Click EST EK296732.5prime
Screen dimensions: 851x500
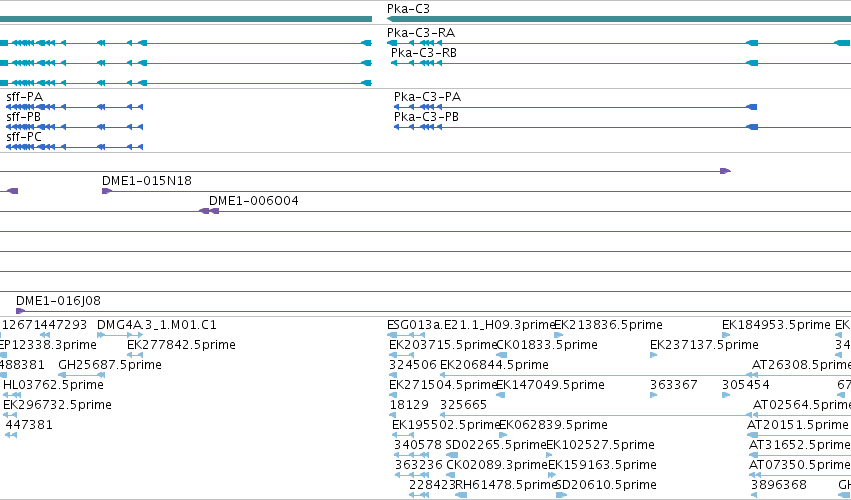(58, 405)
